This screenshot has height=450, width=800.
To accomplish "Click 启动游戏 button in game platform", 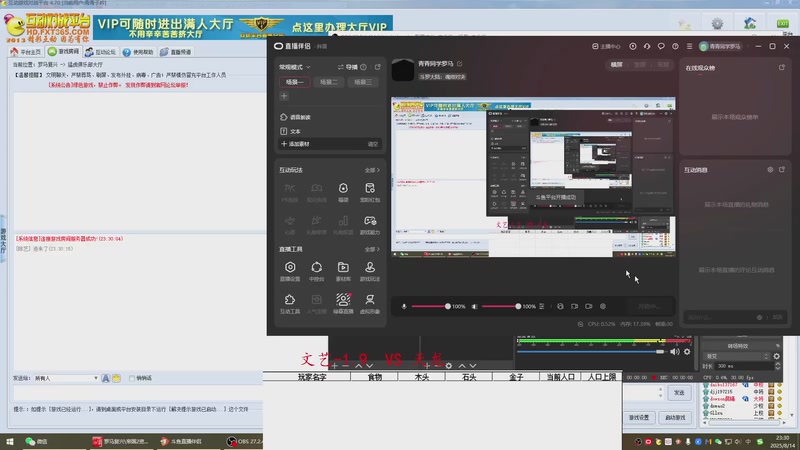I will 675,417.
